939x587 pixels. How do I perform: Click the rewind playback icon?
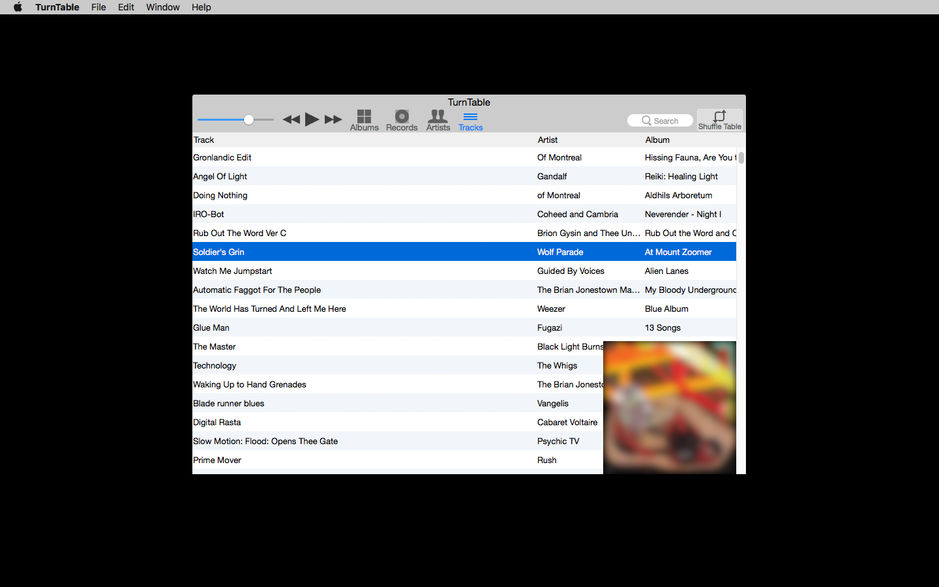pyautogui.click(x=291, y=118)
